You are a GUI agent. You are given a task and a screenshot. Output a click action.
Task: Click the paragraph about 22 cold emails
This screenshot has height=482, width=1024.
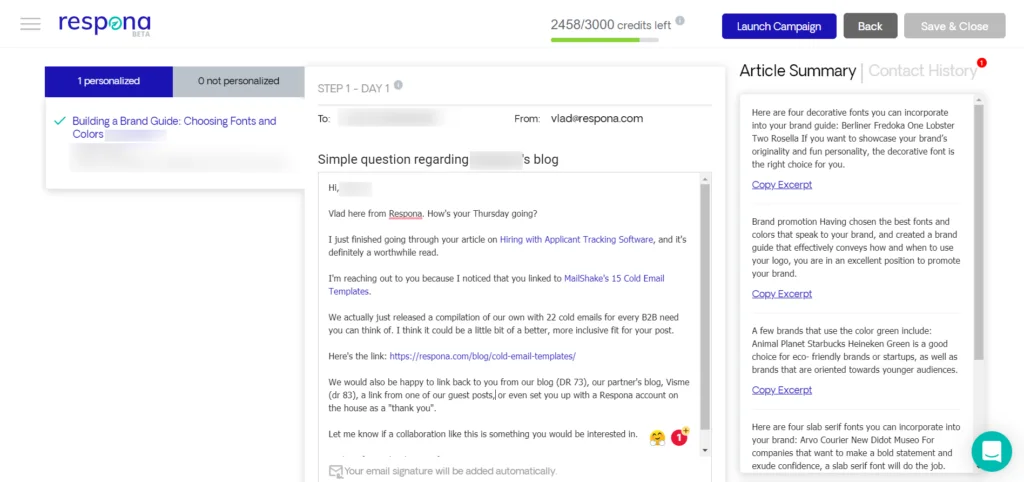[504, 324]
